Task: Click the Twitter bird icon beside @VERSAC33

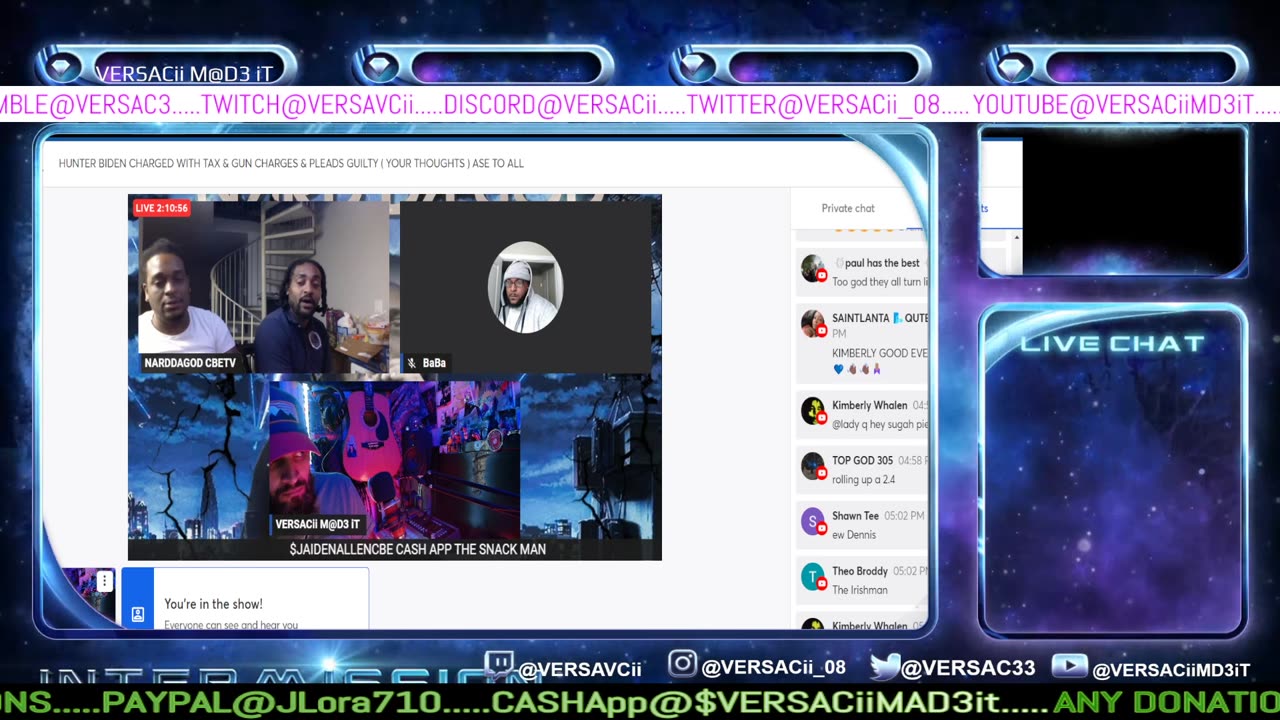Action: [x=885, y=666]
